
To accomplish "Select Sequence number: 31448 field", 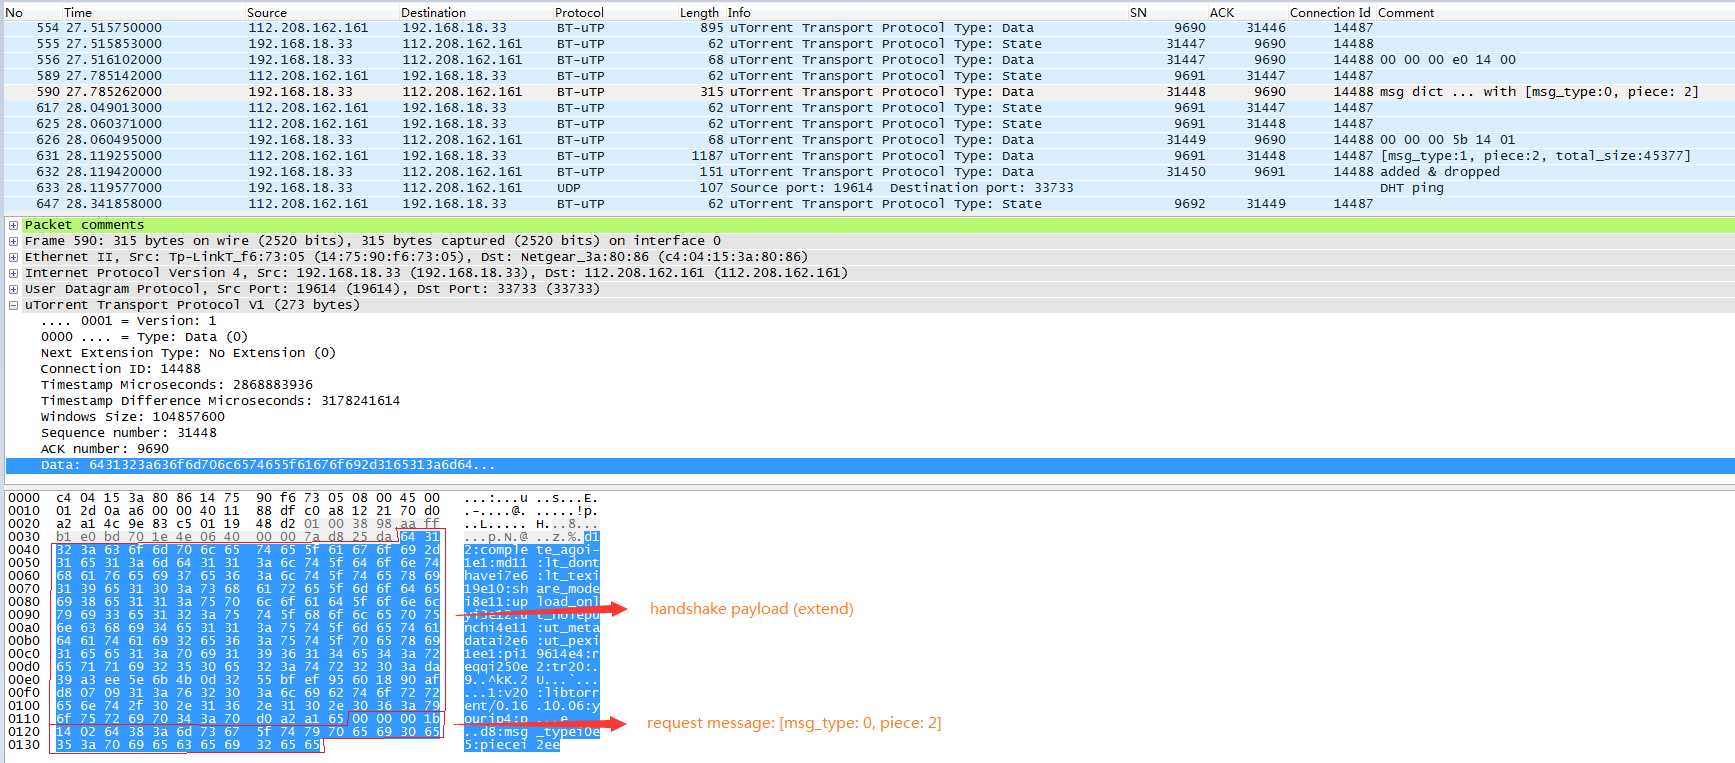I will 128,433.
